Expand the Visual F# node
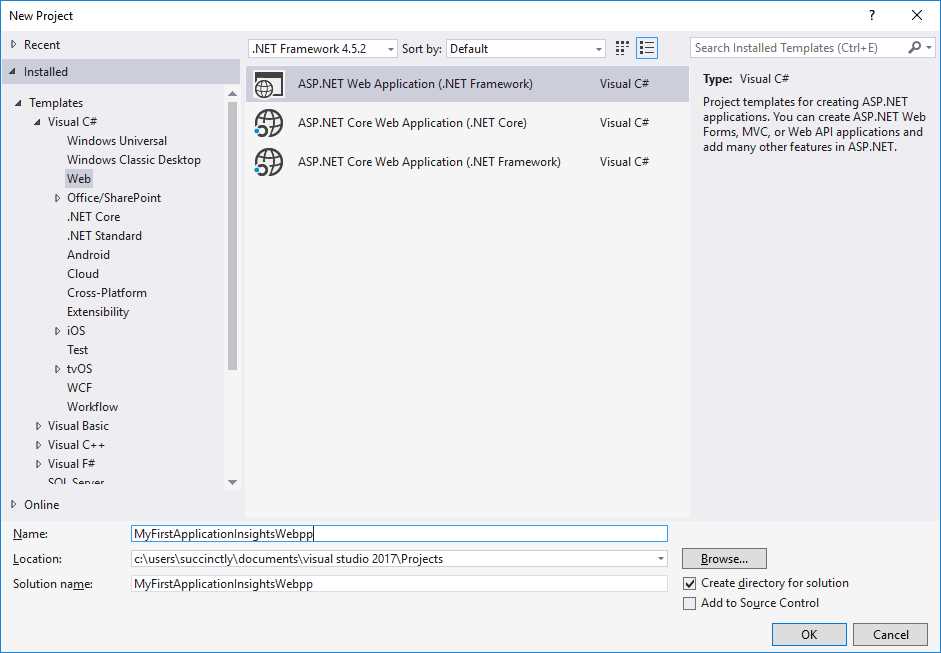 (x=38, y=464)
